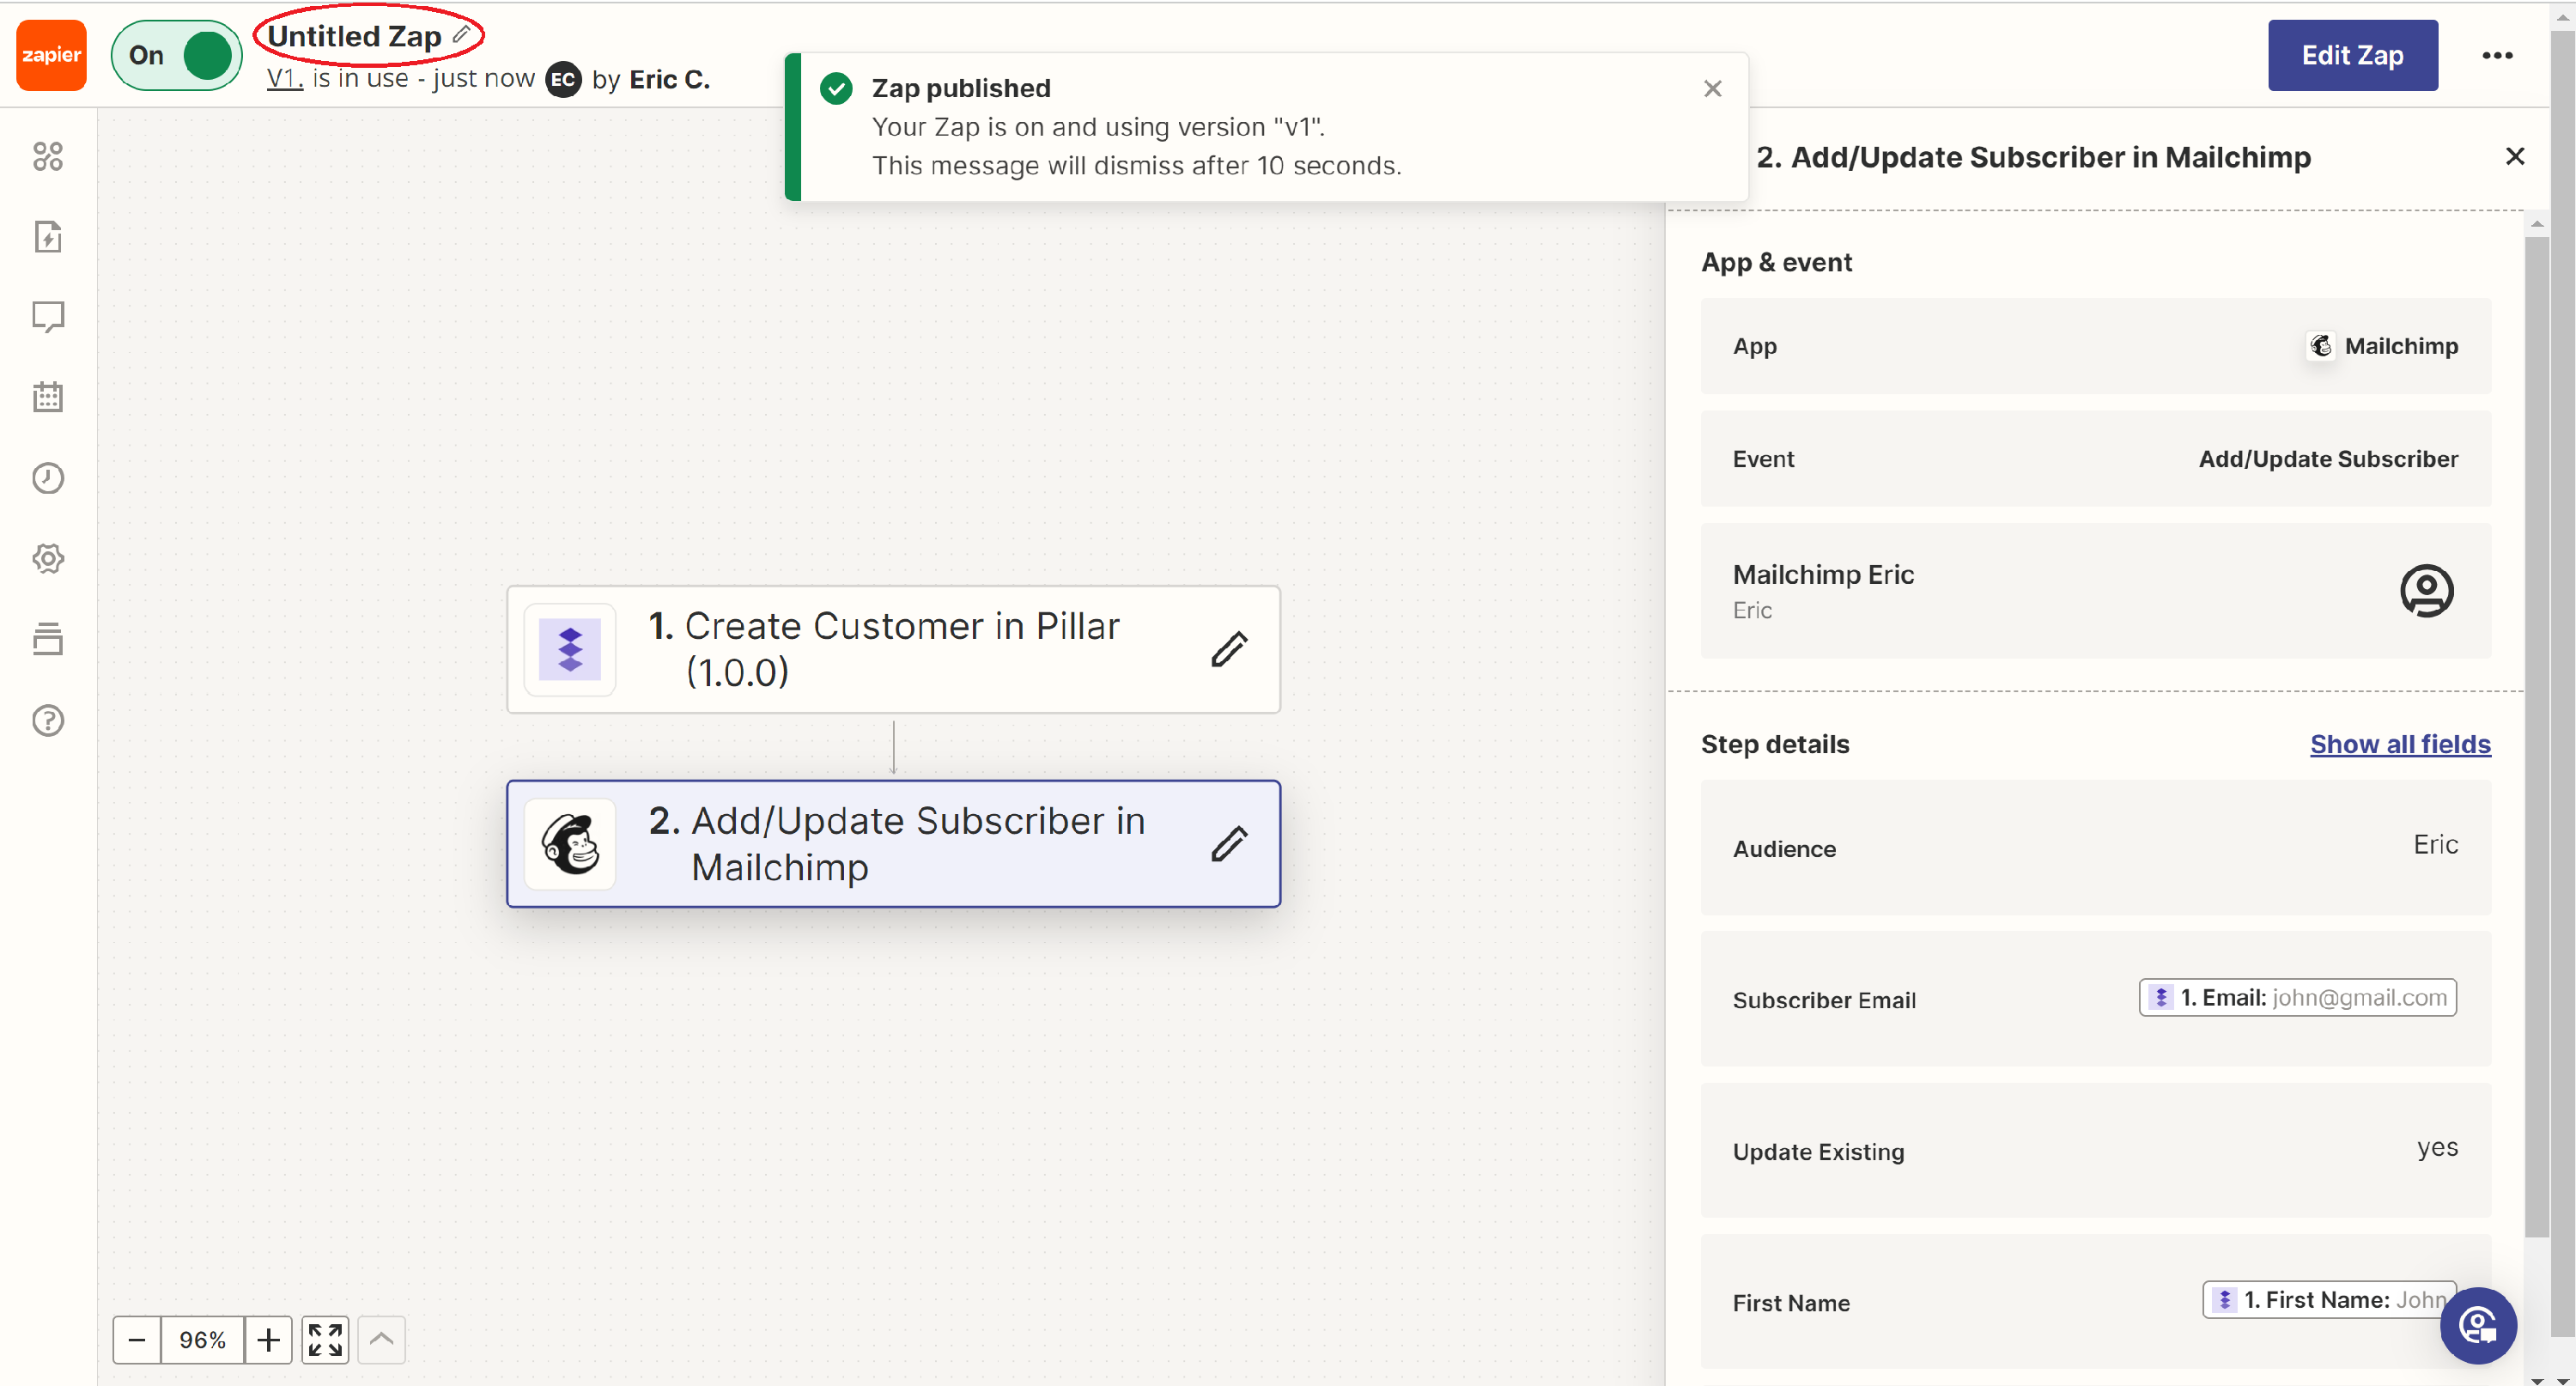Dismiss the Zap published notification
The image size is (2576, 1386).
coord(1712,89)
